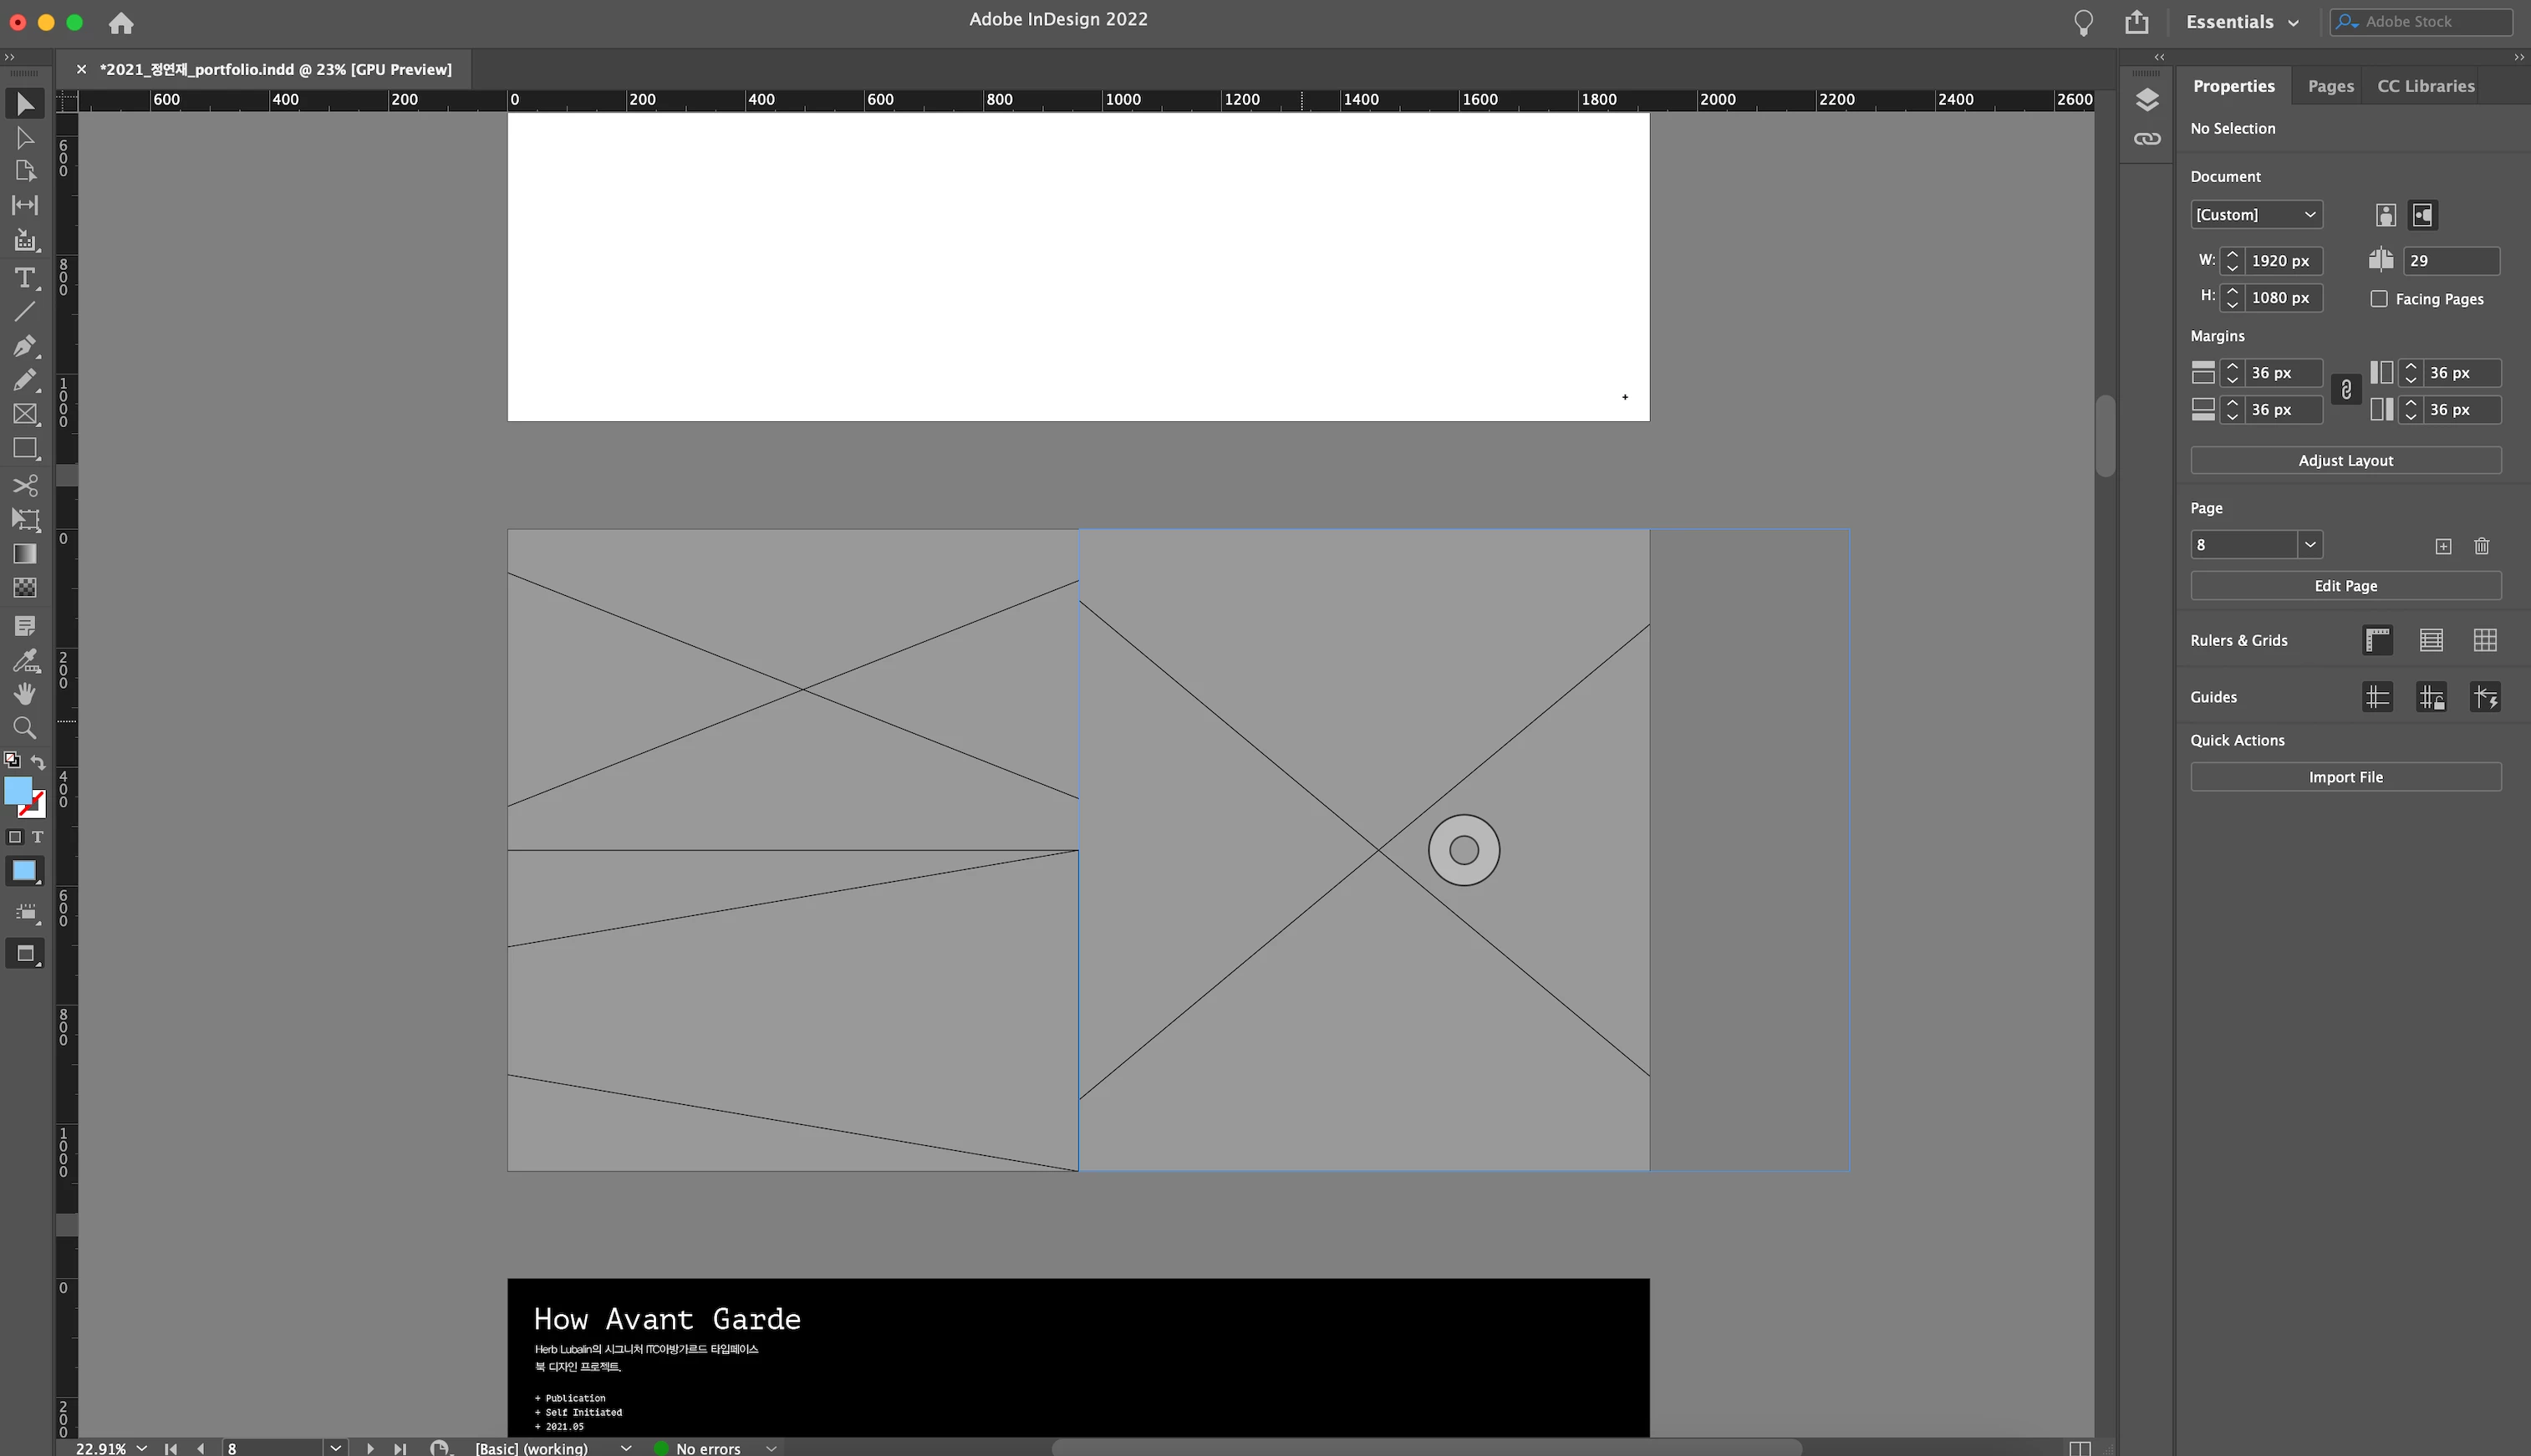Open the Layers panel icon
The width and height of the screenshot is (2531, 1456).
pos(2147,100)
